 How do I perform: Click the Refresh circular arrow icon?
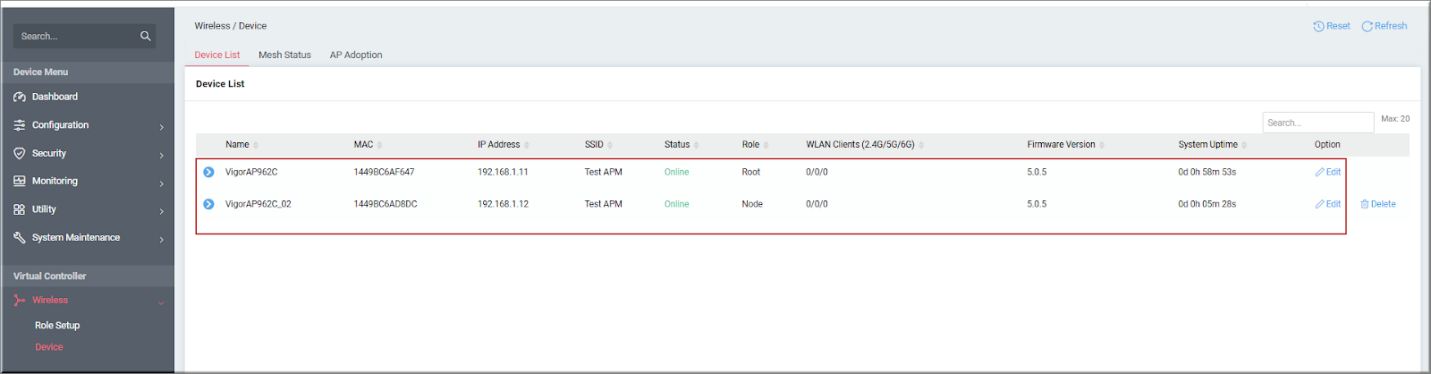(x=1367, y=26)
